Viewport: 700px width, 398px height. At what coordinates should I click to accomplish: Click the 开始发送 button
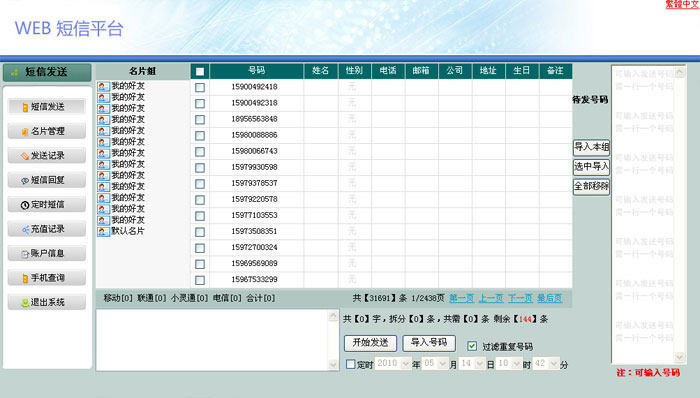point(371,343)
